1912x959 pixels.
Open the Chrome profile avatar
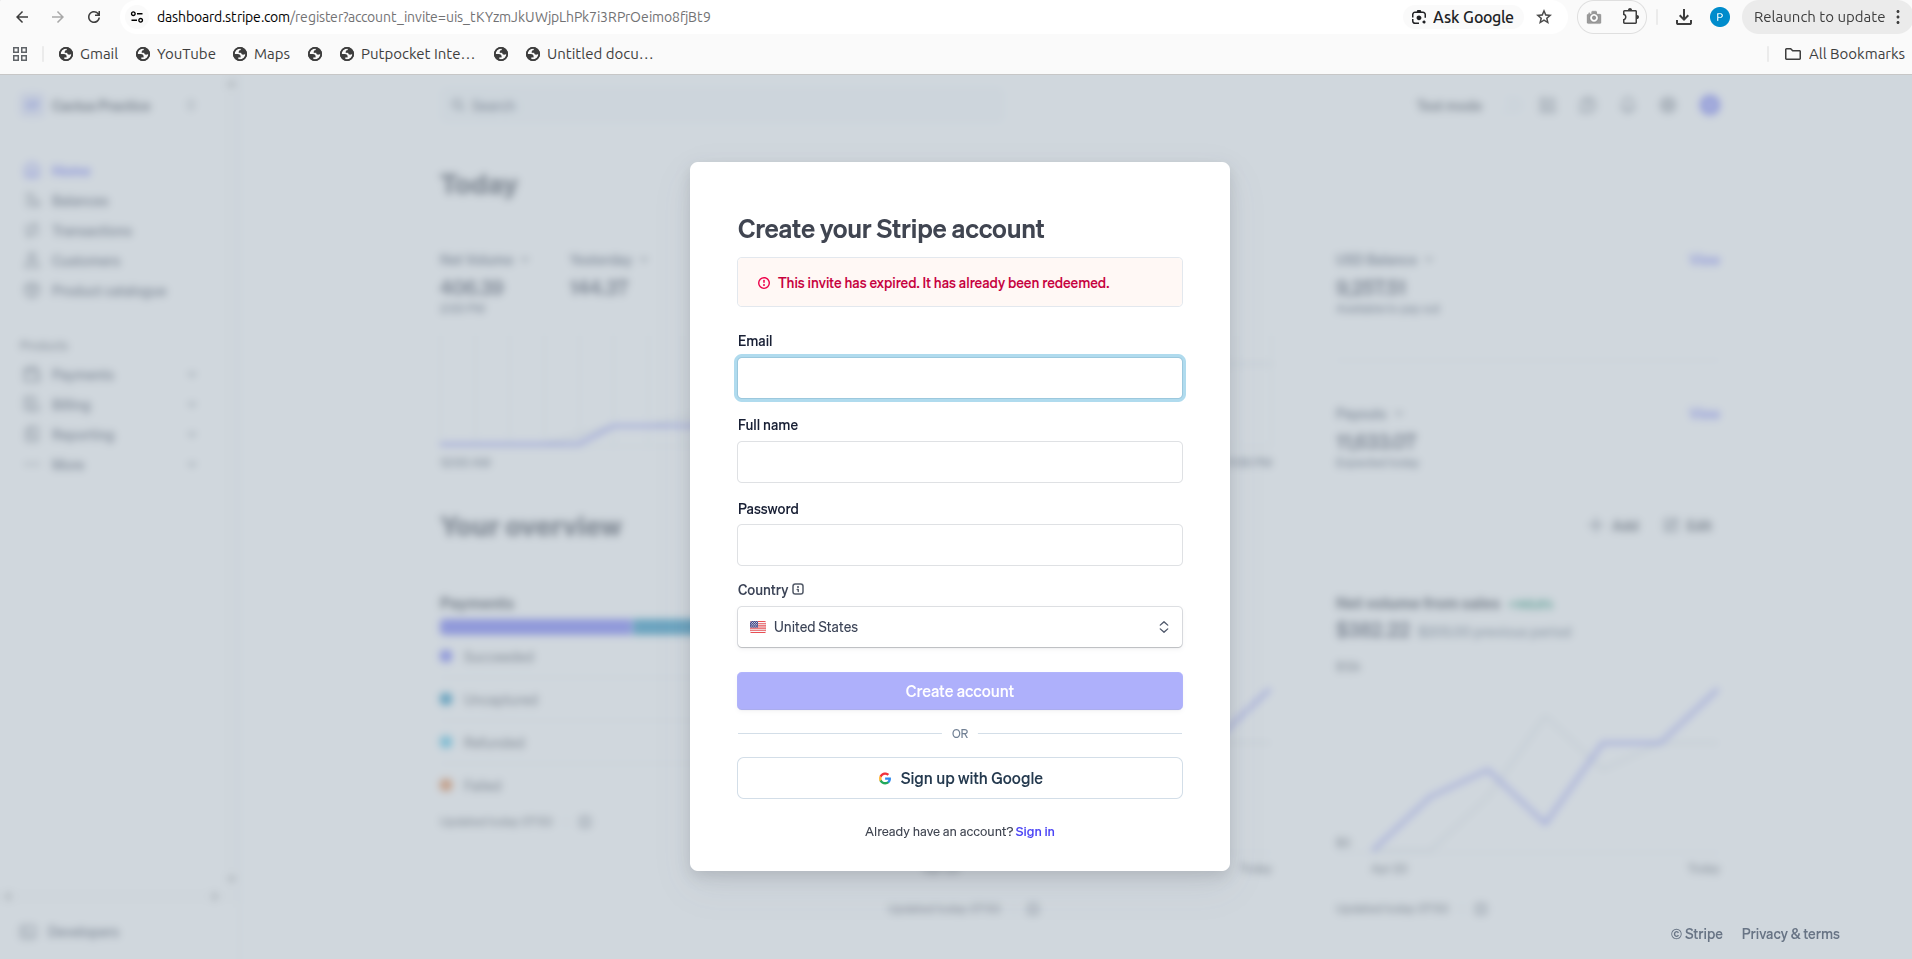pos(1720,17)
